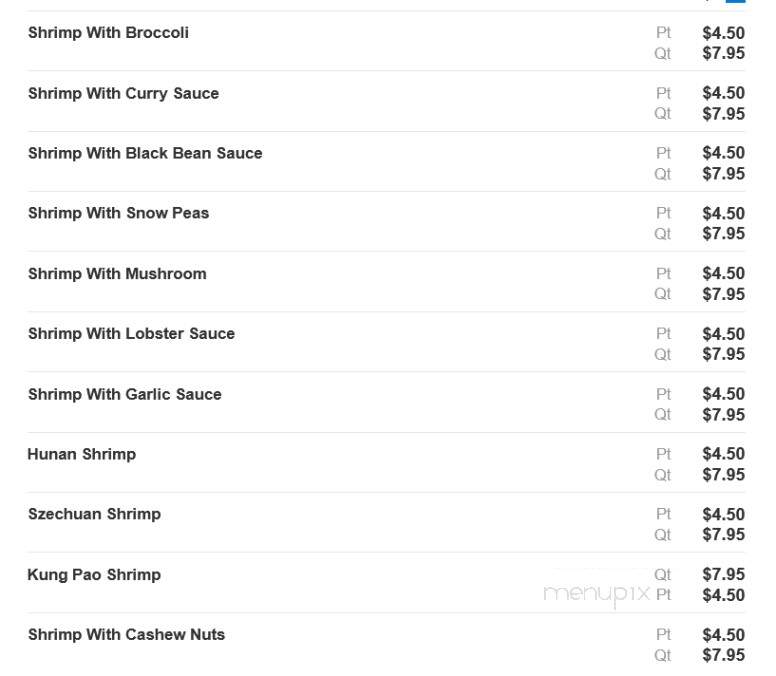Select Hunan Shrimp dish
Image resolution: width=776 pixels, height=676 pixels.
82,454
